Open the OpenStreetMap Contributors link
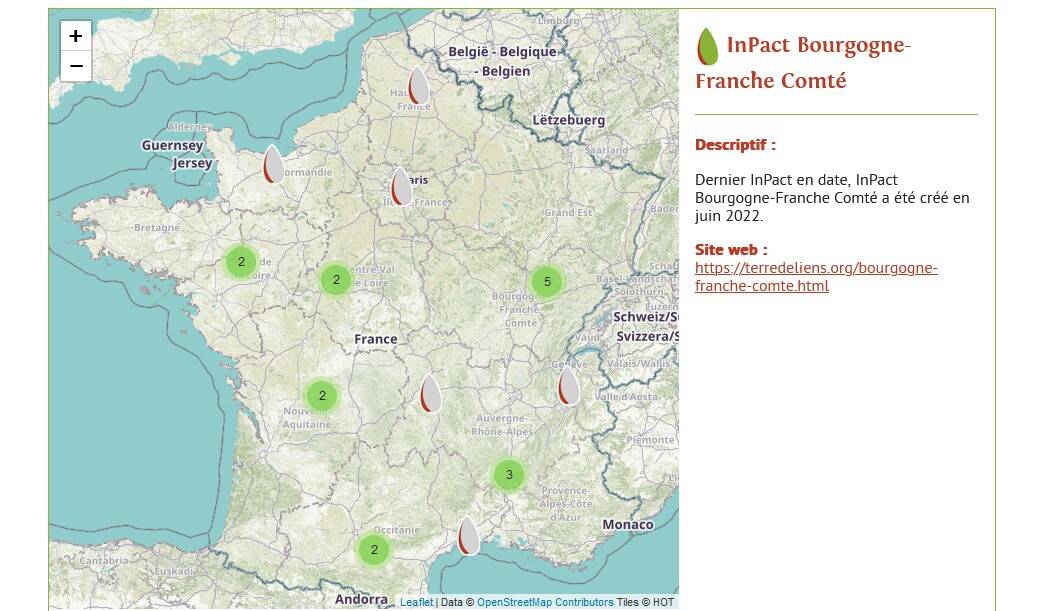1042x611 pixels. click(x=545, y=602)
